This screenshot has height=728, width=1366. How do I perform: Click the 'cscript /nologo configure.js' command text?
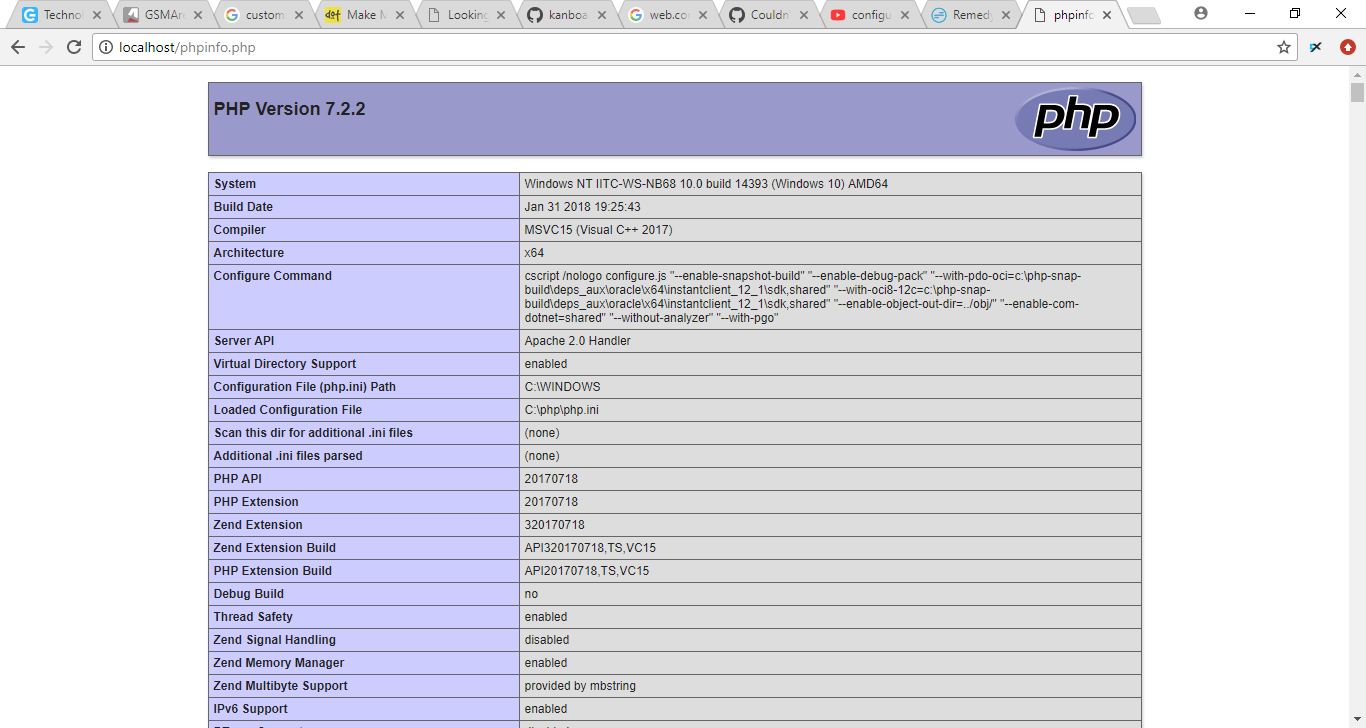click(802, 297)
